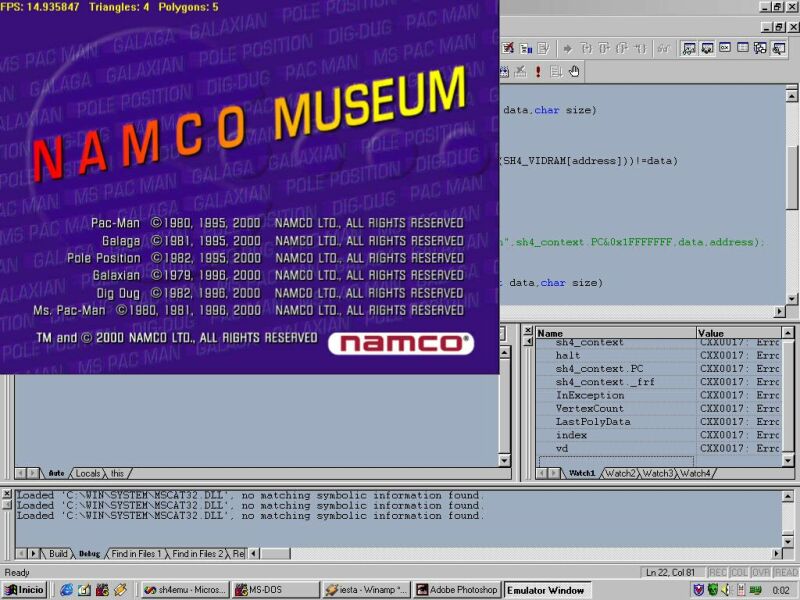
Task: Switch to the sh4emu Microsoft taskbar button
Action: (185, 590)
